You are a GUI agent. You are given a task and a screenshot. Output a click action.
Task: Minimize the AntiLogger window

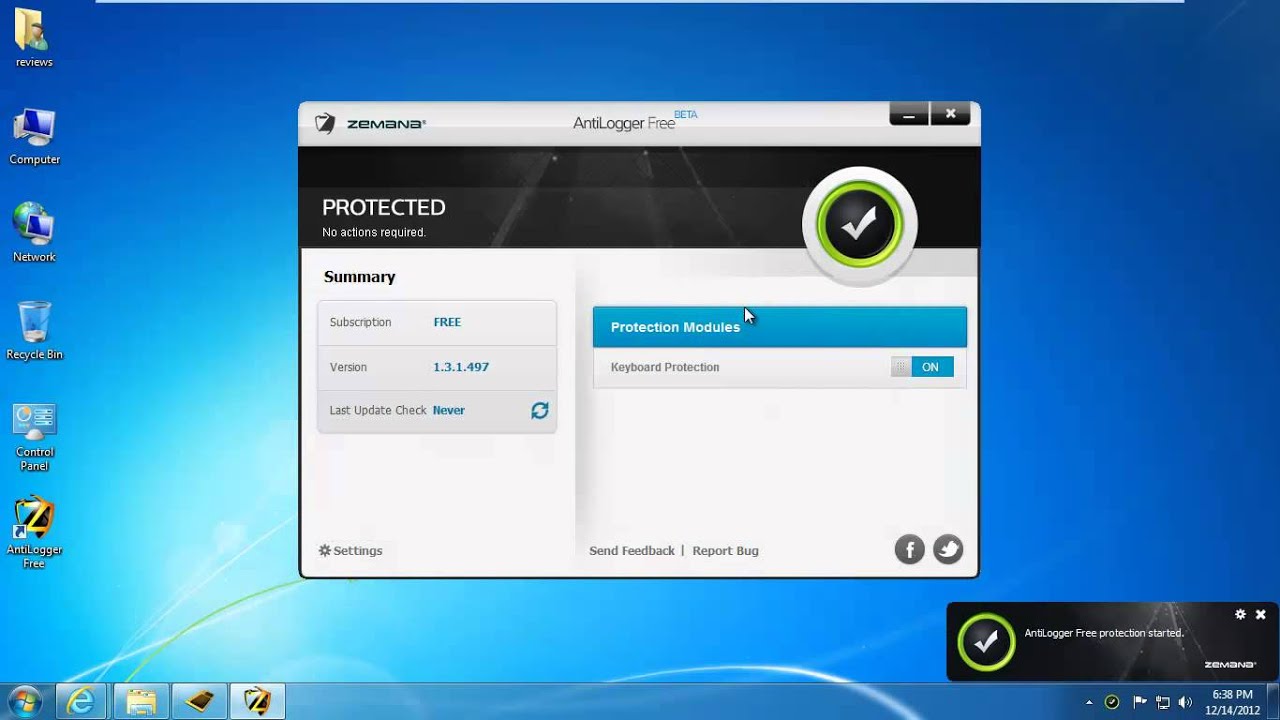click(x=909, y=114)
